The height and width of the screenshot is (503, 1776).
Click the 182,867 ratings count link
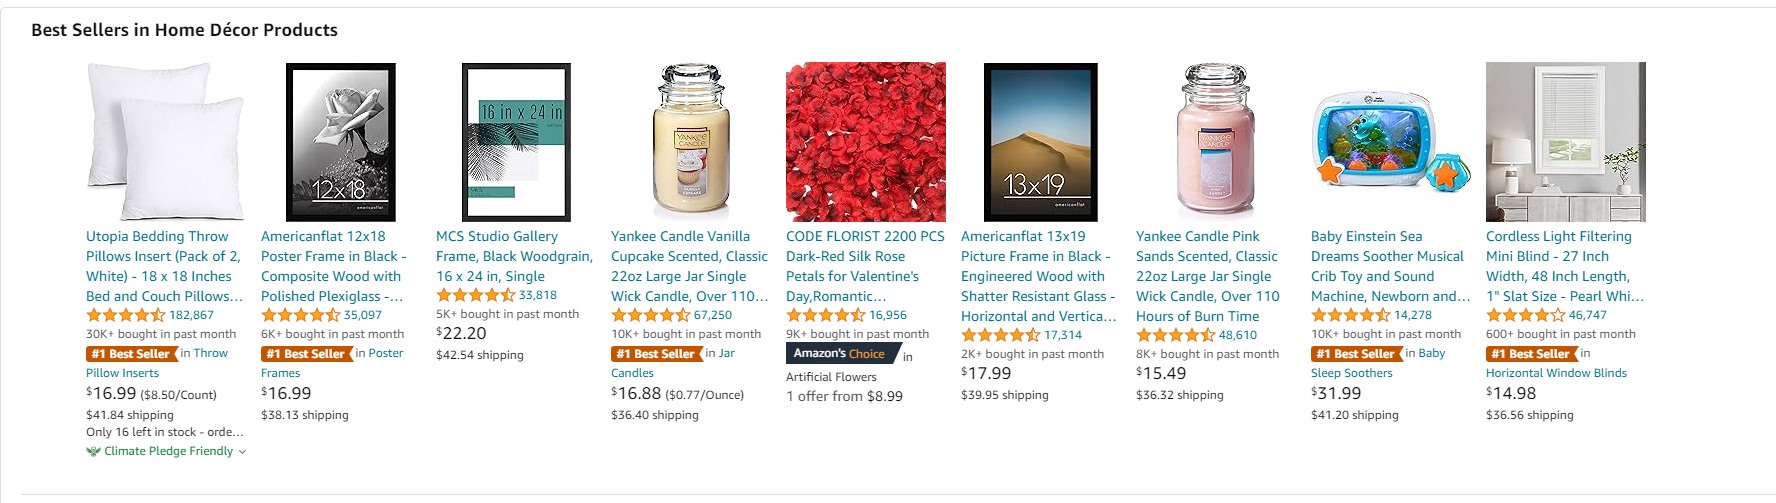tap(191, 315)
